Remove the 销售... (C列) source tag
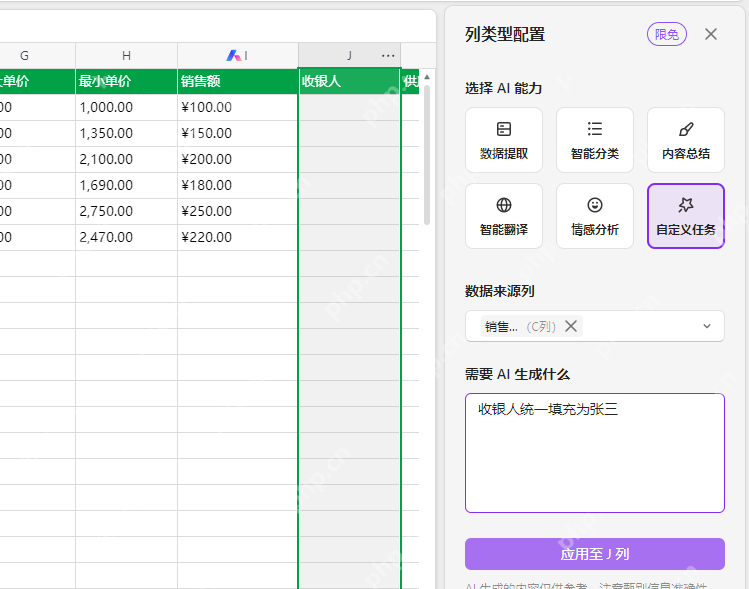Screen dimensions: 749x589 pyautogui.click(x=571, y=326)
